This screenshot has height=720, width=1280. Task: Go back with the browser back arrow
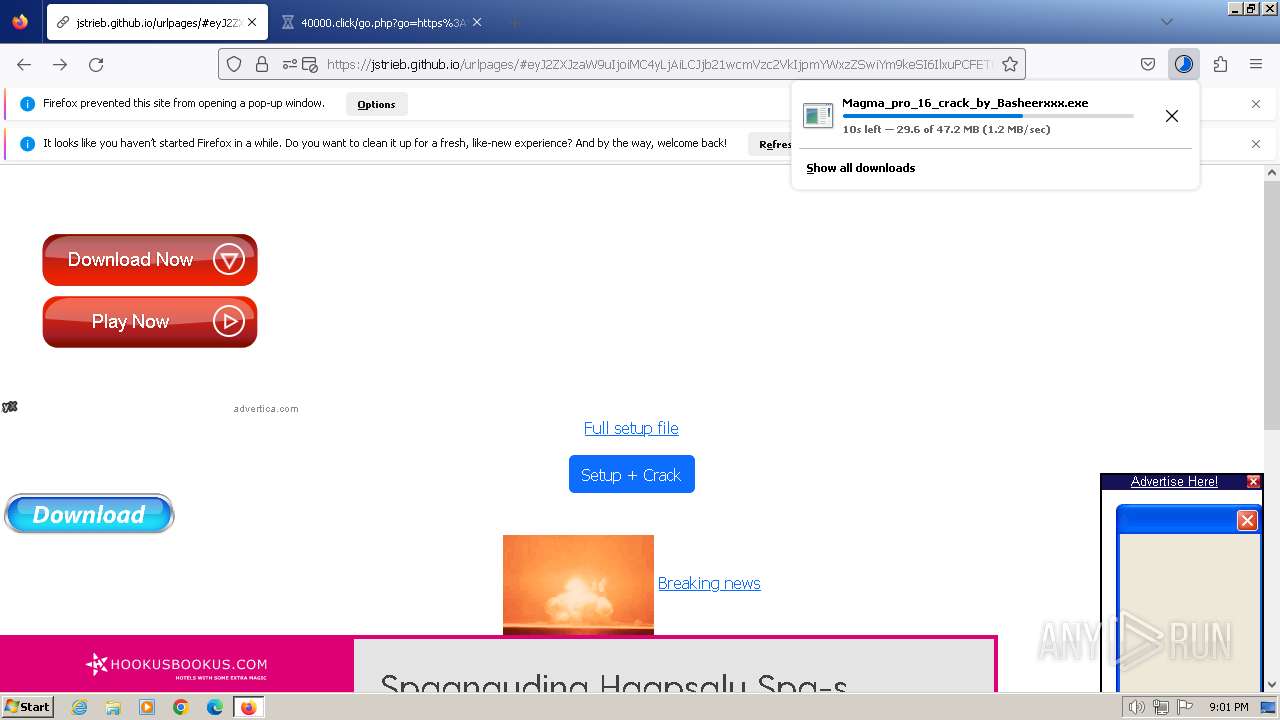[x=24, y=64]
